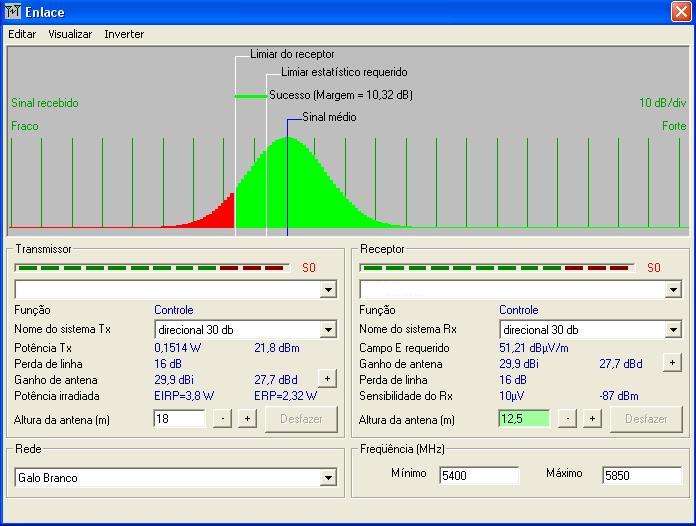Click the 'EIRP=3,8 W' value
696x526 pixels.
184,395
